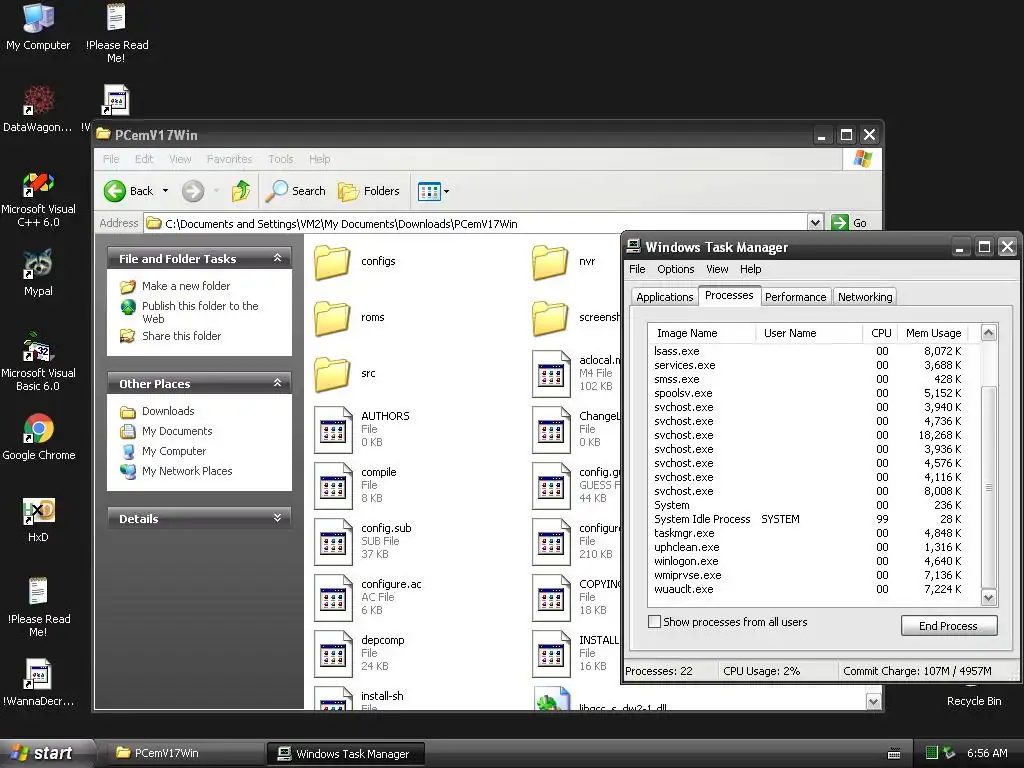1024x768 pixels.
Task: Click Make a new folder link
Action: [x=186, y=286]
